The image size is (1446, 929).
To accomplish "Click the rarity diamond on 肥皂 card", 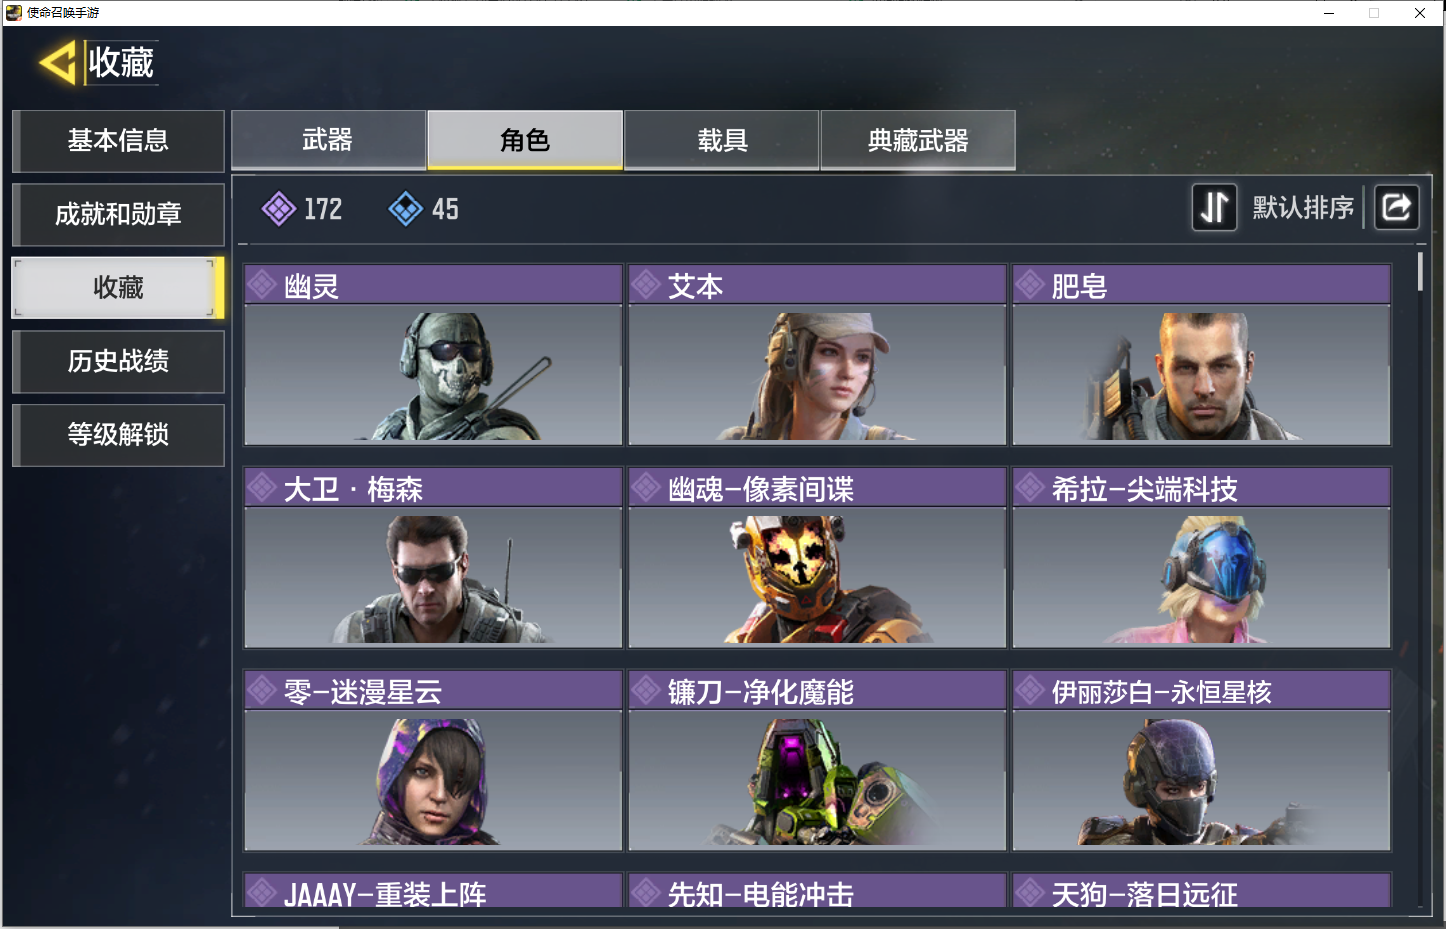I will [x=1030, y=285].
